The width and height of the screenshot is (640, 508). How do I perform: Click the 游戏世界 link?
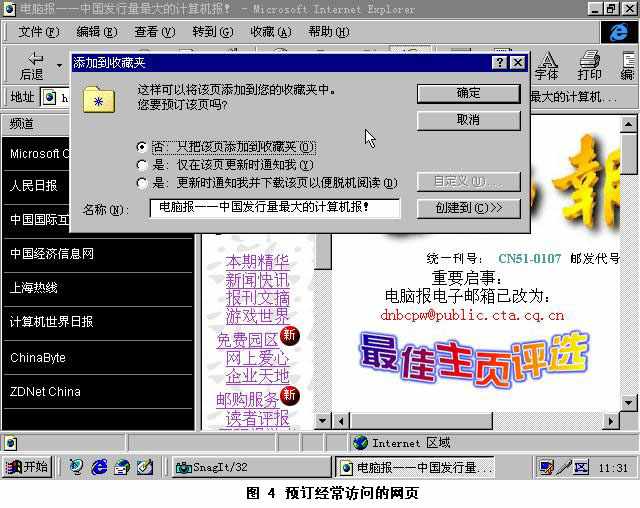258,316
